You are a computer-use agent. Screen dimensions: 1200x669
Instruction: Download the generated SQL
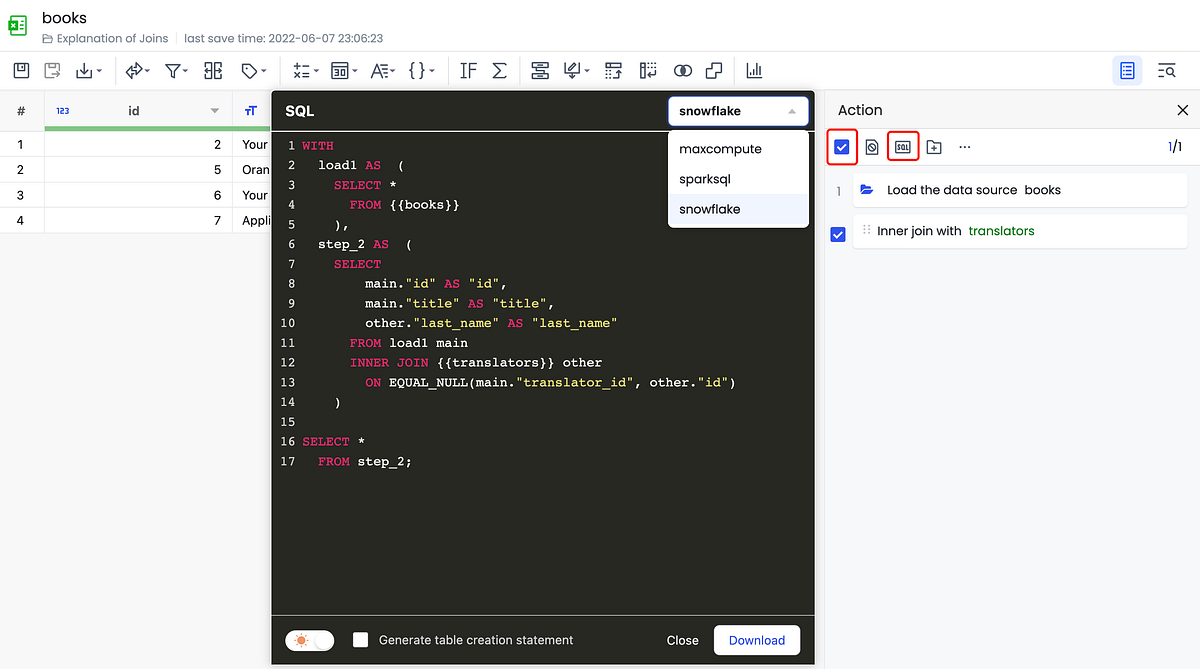[x=756, y=640]
